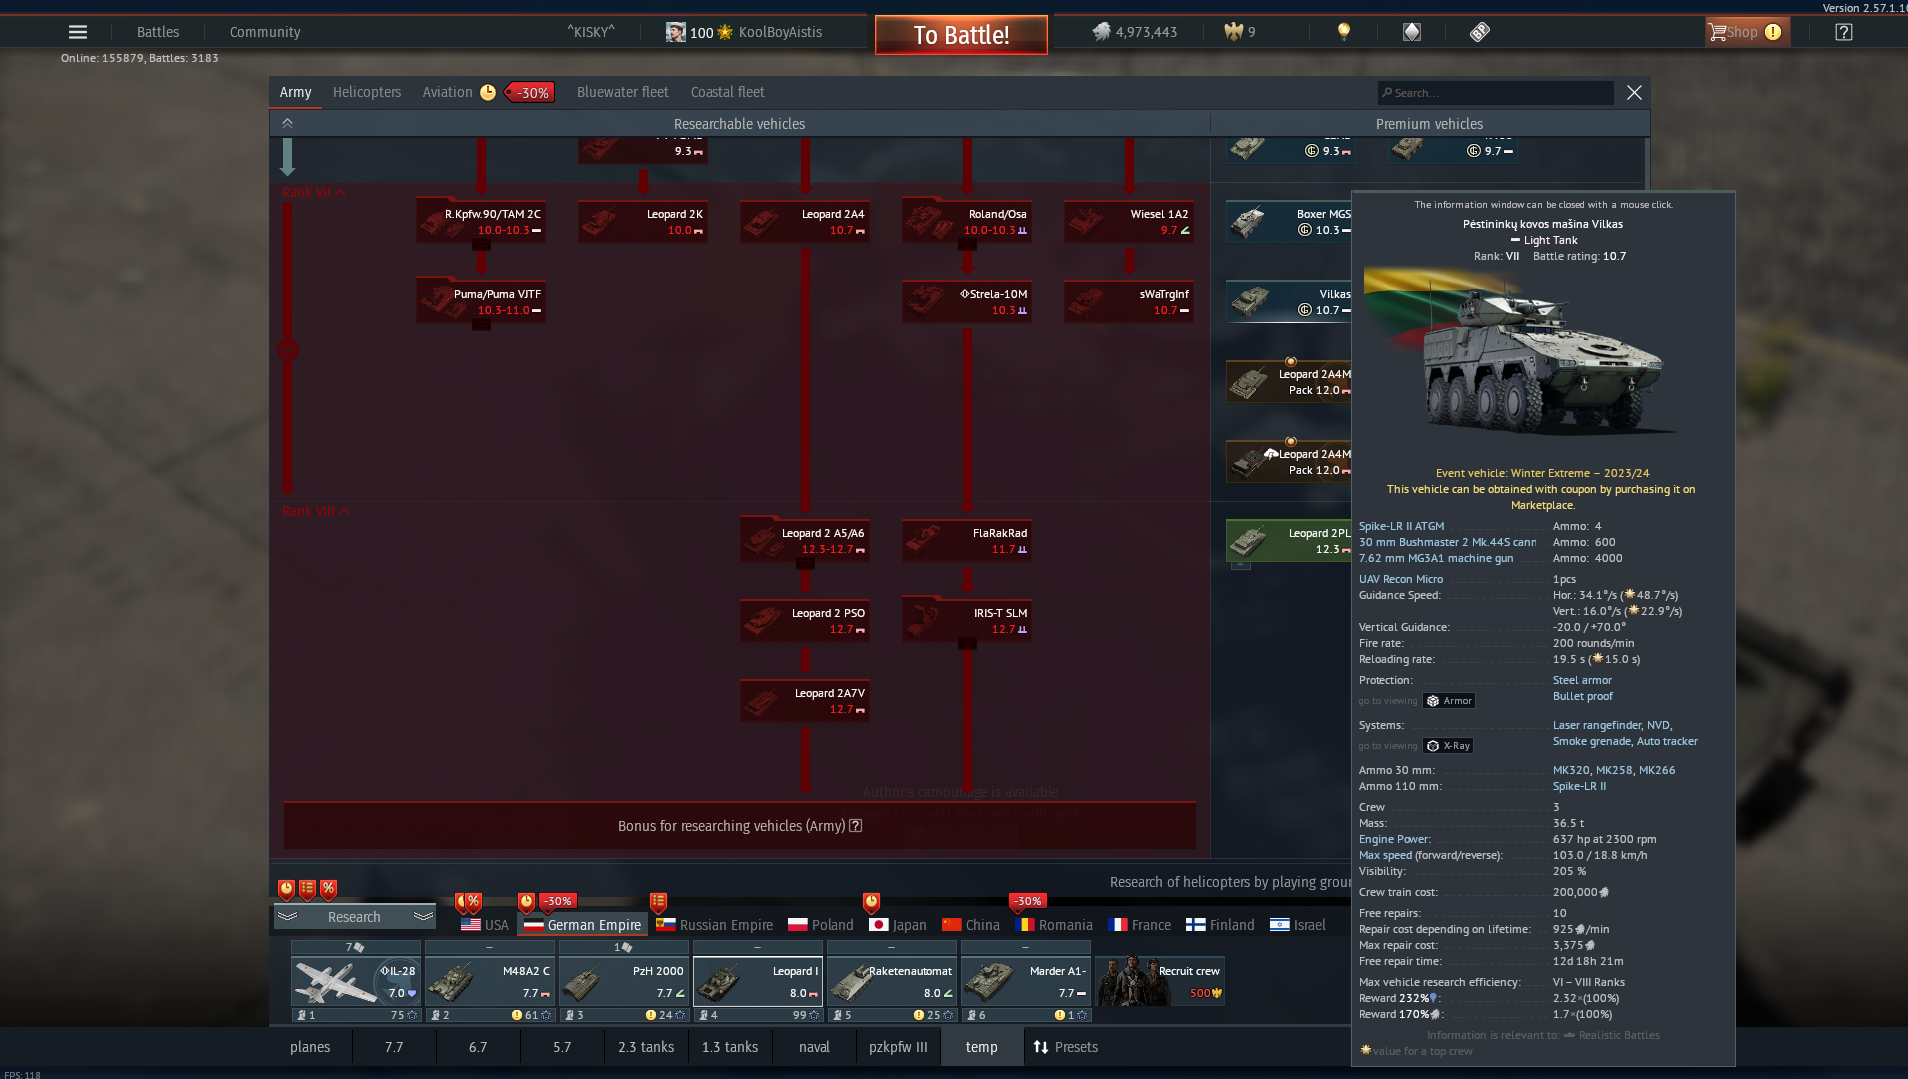This screenshot has width=1908, height=1079.
Task: Switch to the planes preset
Action: pos(310,1047)
